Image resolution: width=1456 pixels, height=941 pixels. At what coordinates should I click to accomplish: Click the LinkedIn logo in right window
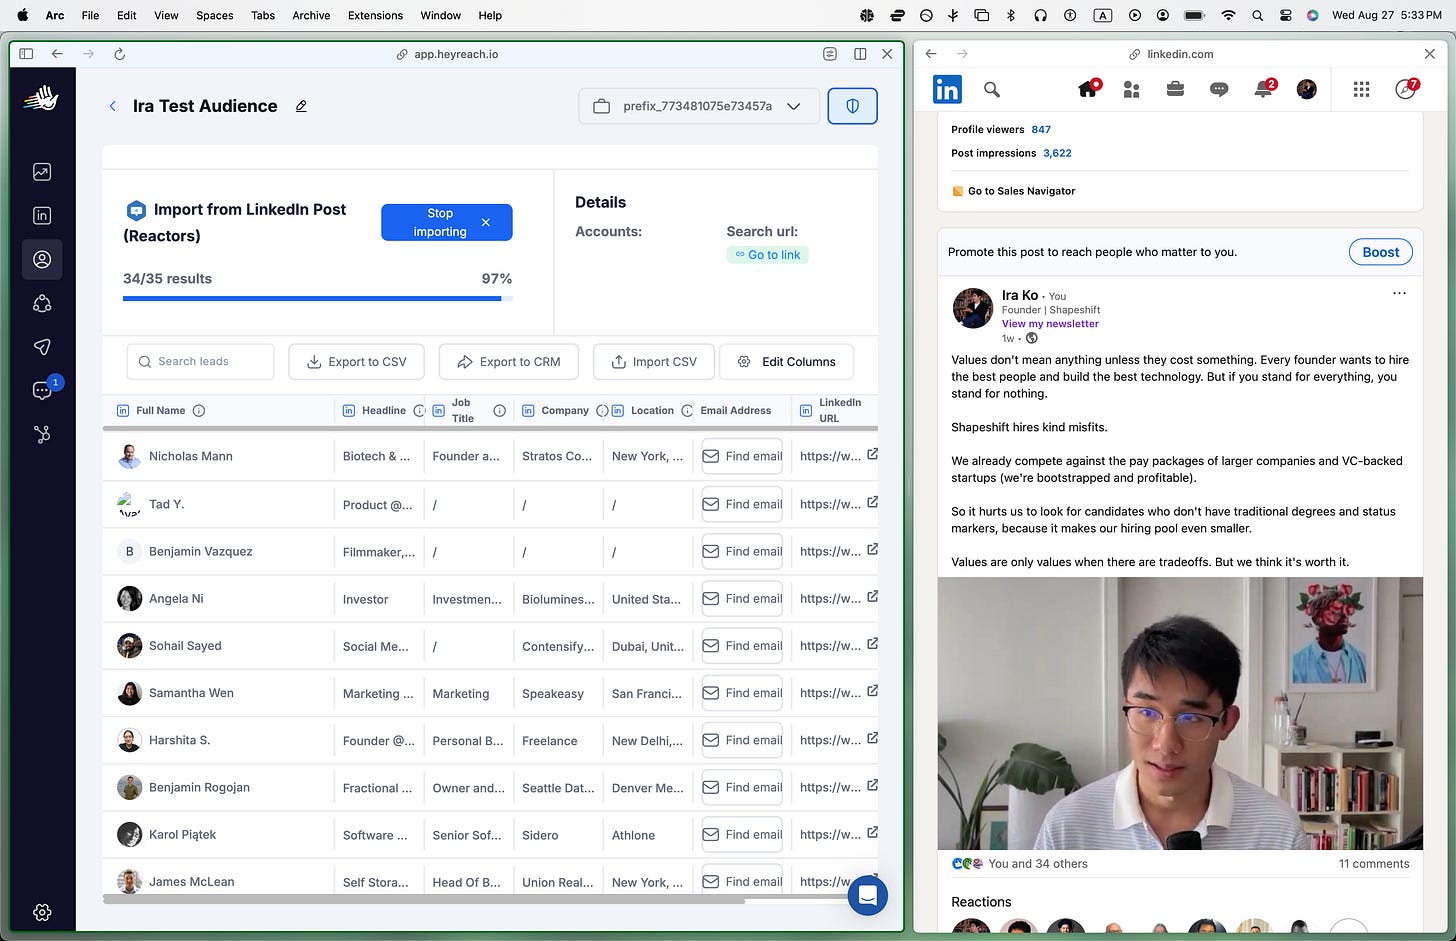tap(947, 89)
